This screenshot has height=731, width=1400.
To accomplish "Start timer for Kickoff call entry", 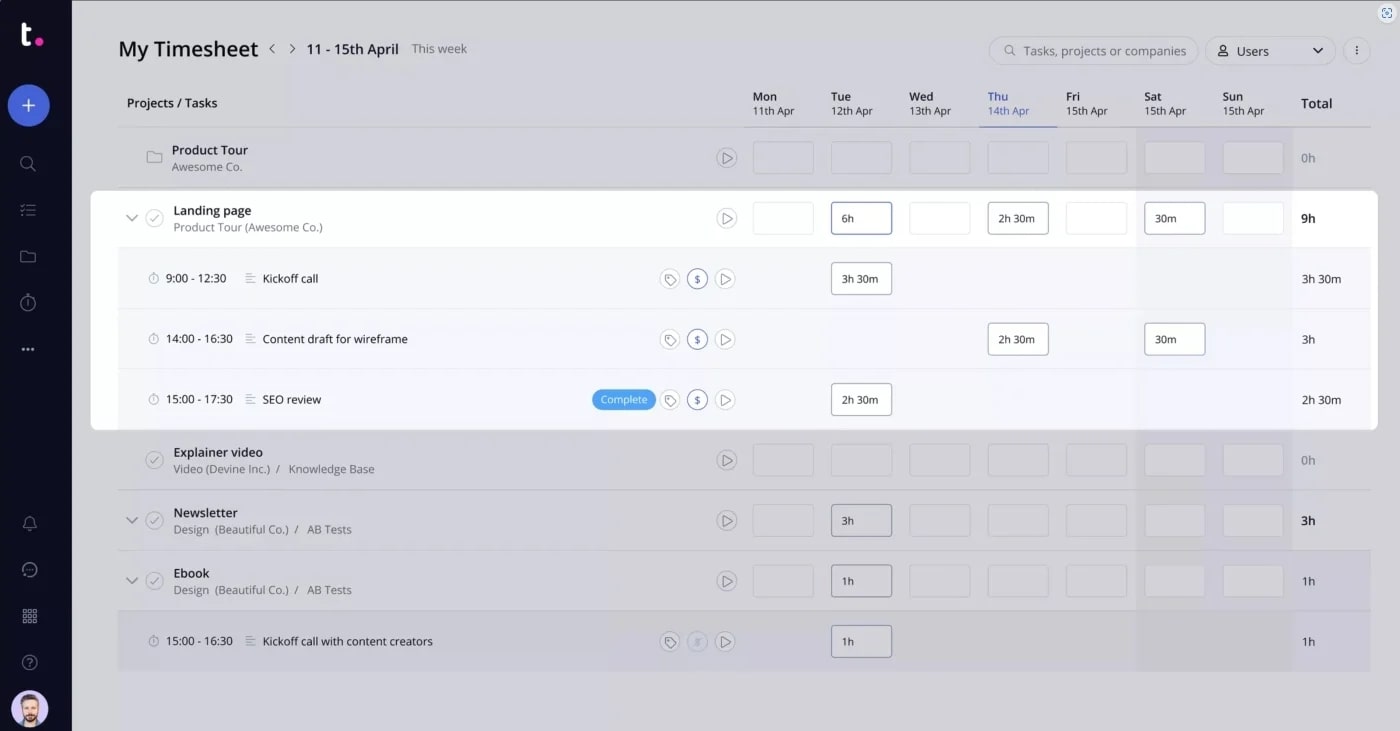I will click(725, 279).
